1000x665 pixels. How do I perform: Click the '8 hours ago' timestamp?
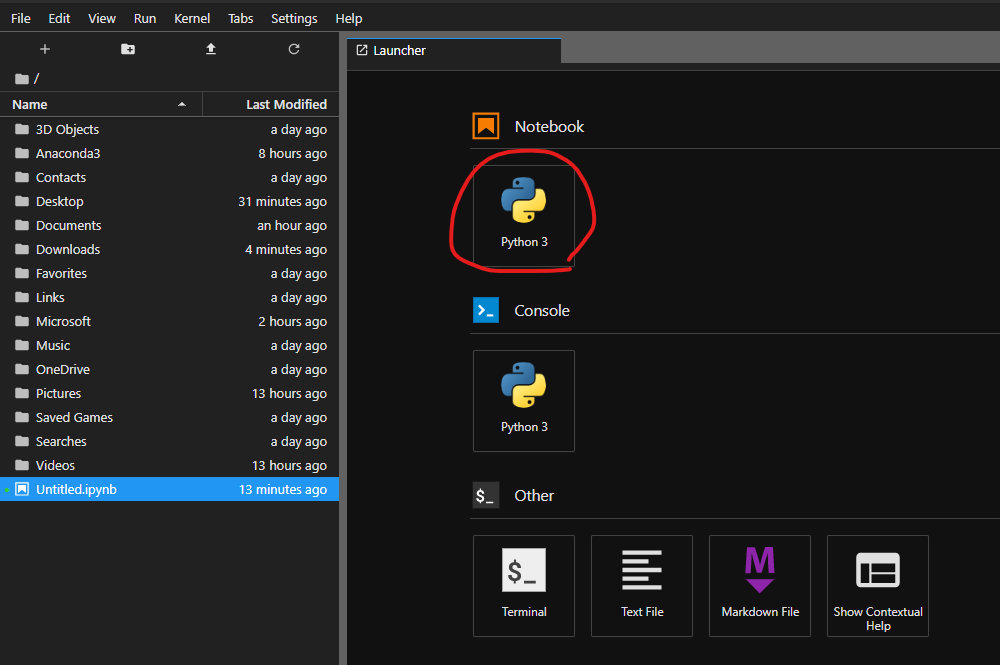(293, 153)
